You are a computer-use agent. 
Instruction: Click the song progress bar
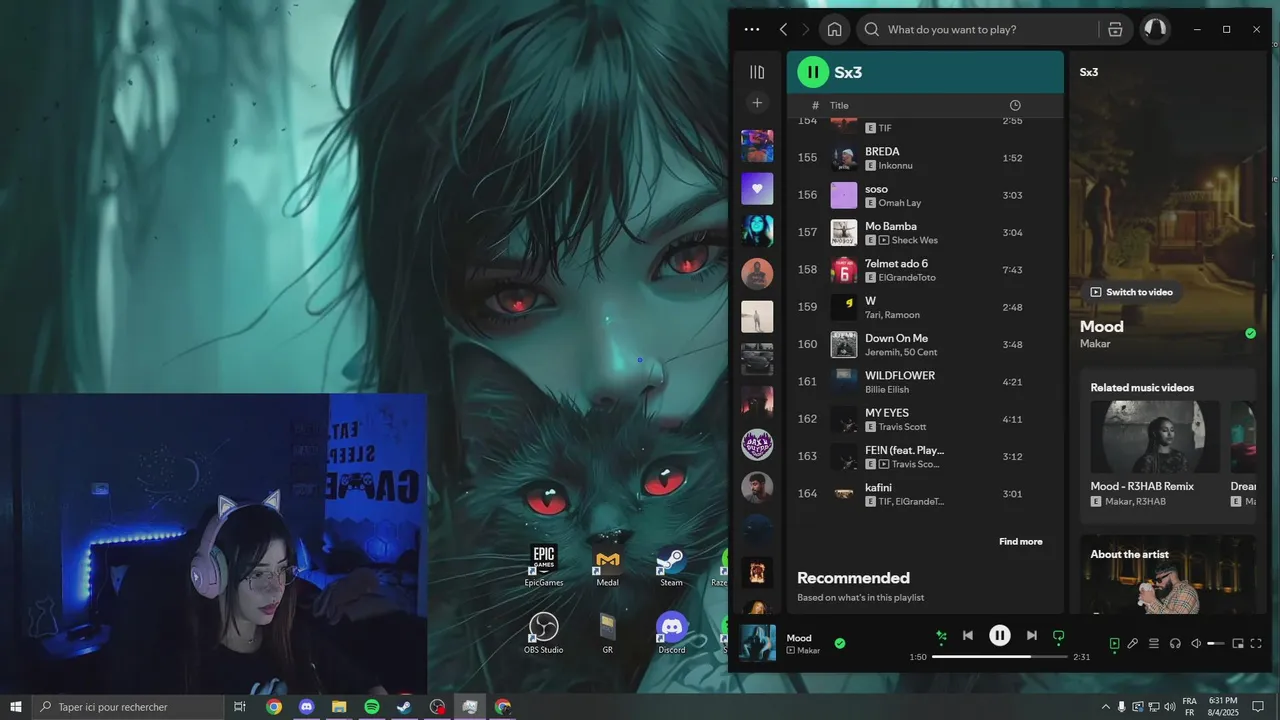[1000, 657]
